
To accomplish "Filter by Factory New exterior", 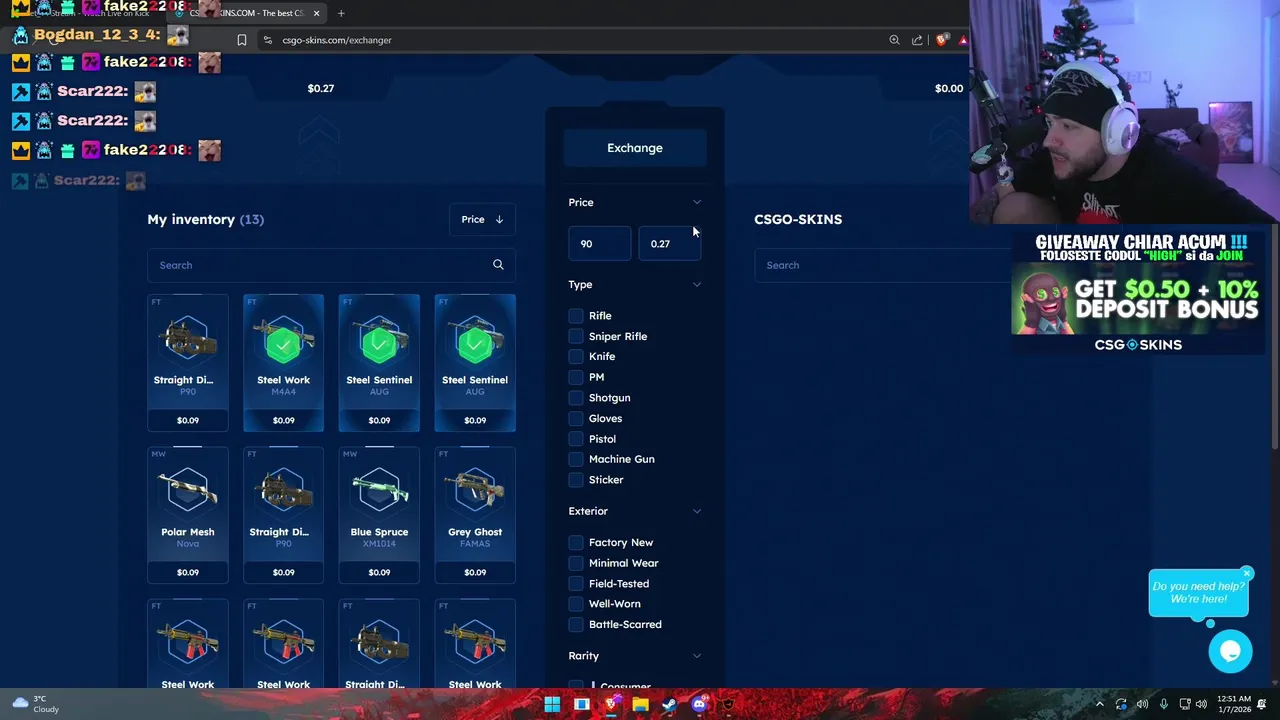I will 576,542.
